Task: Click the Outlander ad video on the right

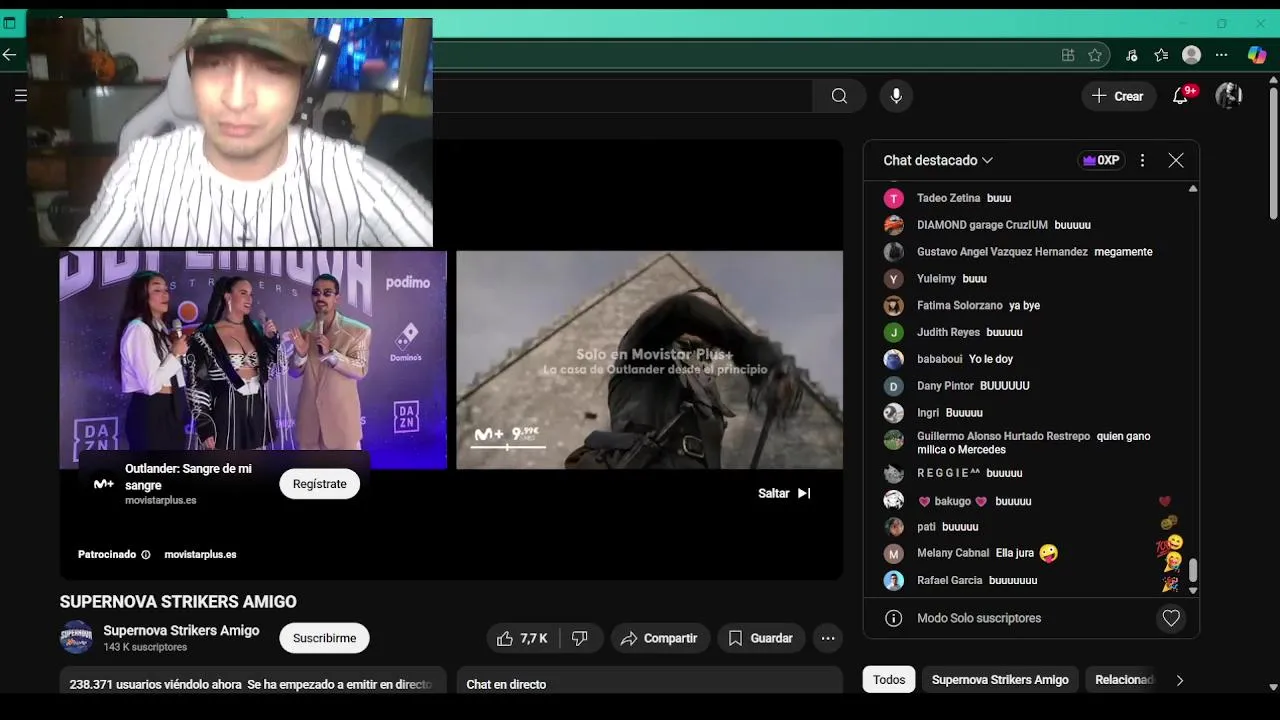Action: [650, 360]
